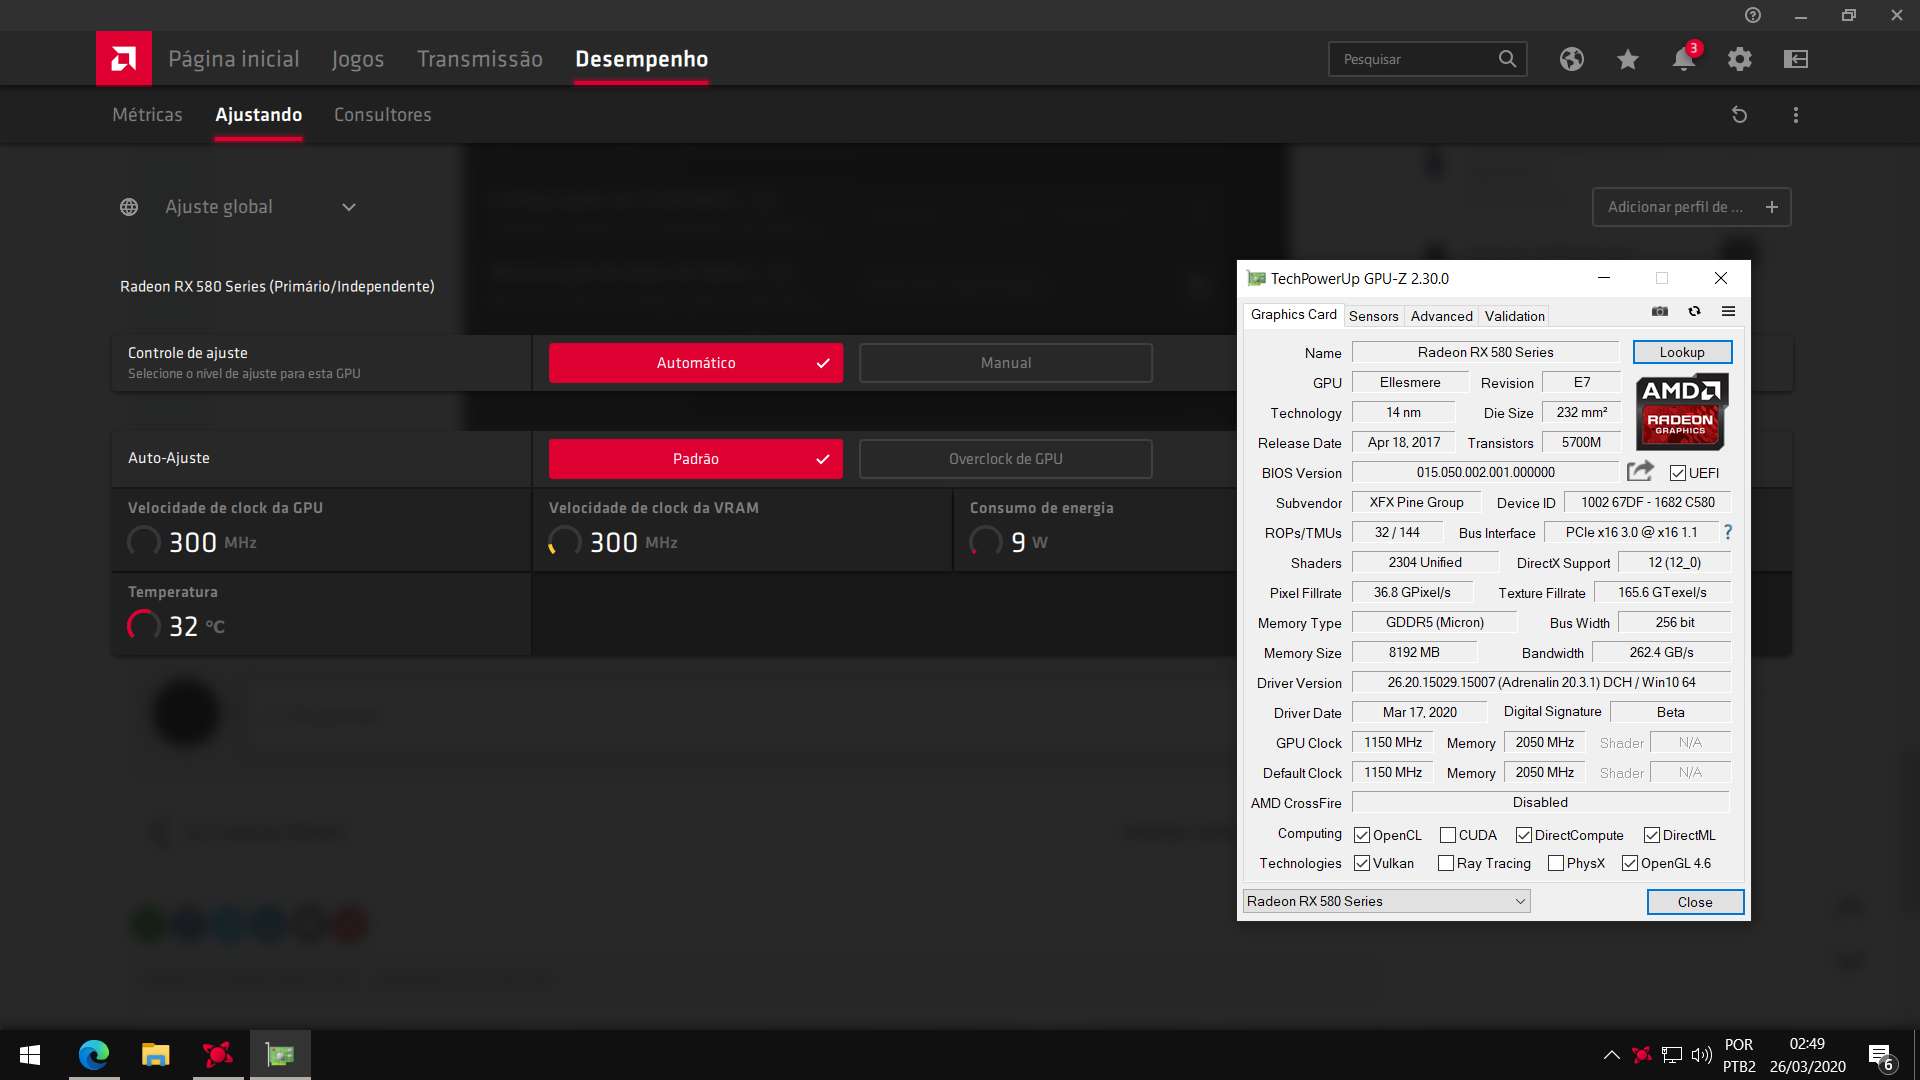This screenshot has width=1920, height=1080.
Task: Open the Jogos tab
Action: click(358, 59)
